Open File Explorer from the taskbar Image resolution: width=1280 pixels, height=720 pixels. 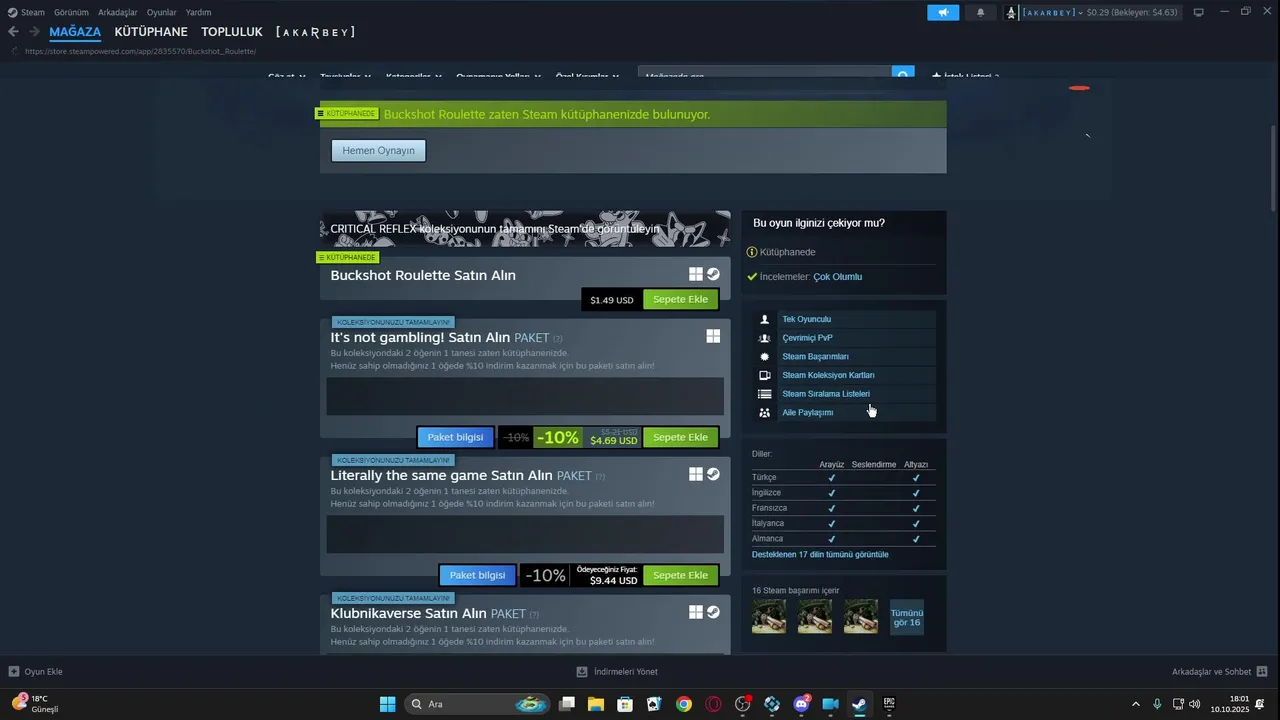point(596,704)
